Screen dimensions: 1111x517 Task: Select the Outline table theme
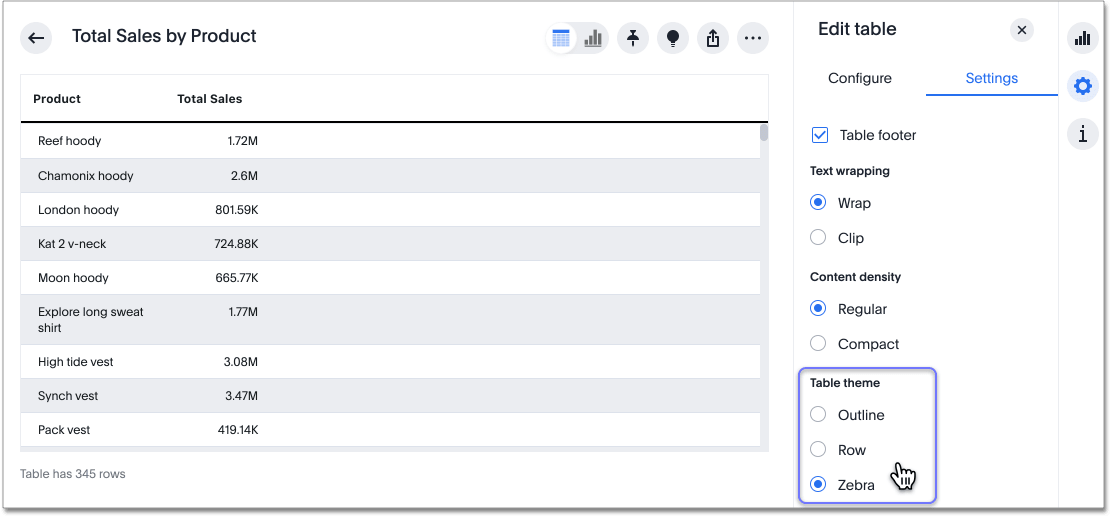(x=819, y=415)
